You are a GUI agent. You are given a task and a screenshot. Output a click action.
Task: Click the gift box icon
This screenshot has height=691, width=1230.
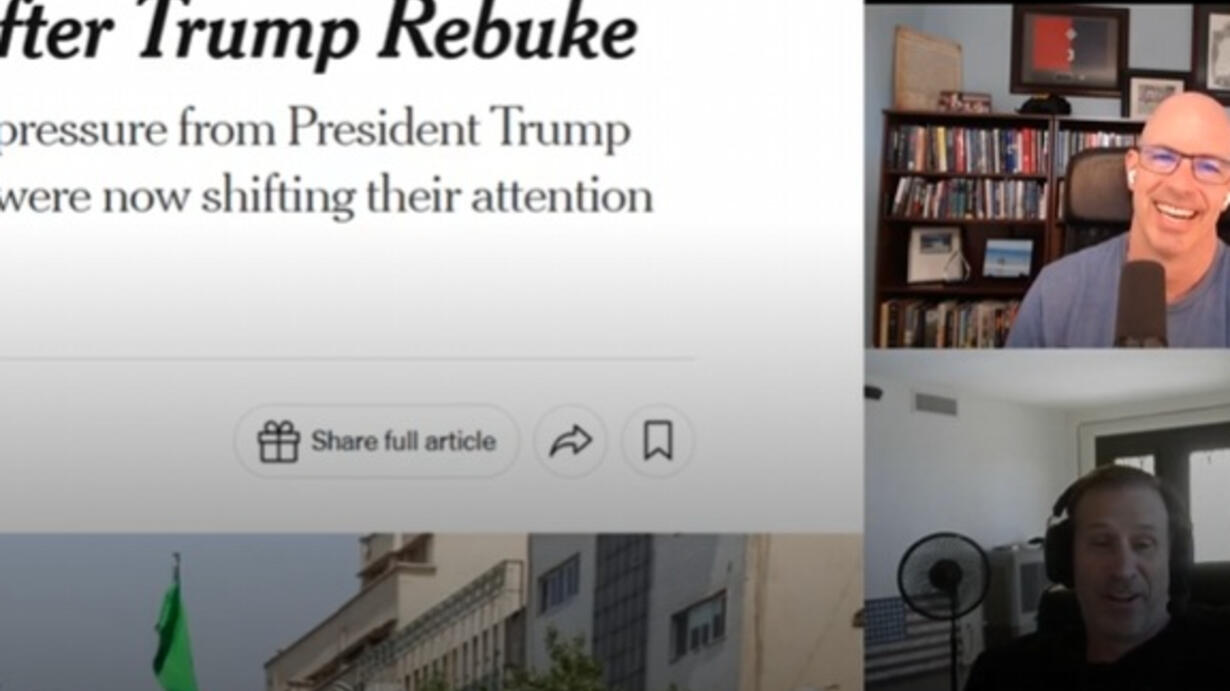(278, 441)
